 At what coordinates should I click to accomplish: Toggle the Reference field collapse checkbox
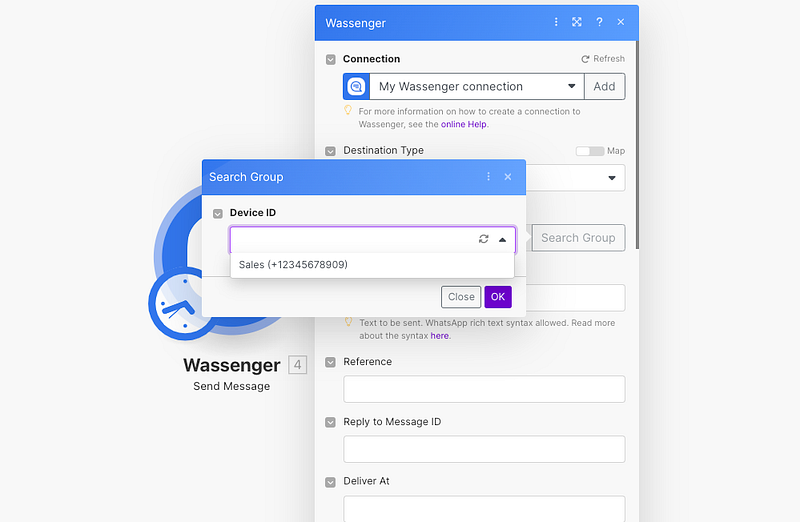click(x=331, y=362)
